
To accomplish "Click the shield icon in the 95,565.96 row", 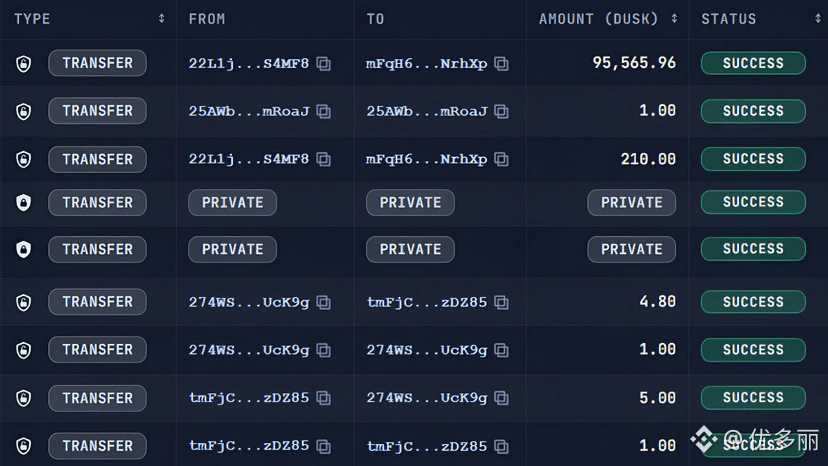I will coord(23,63).
